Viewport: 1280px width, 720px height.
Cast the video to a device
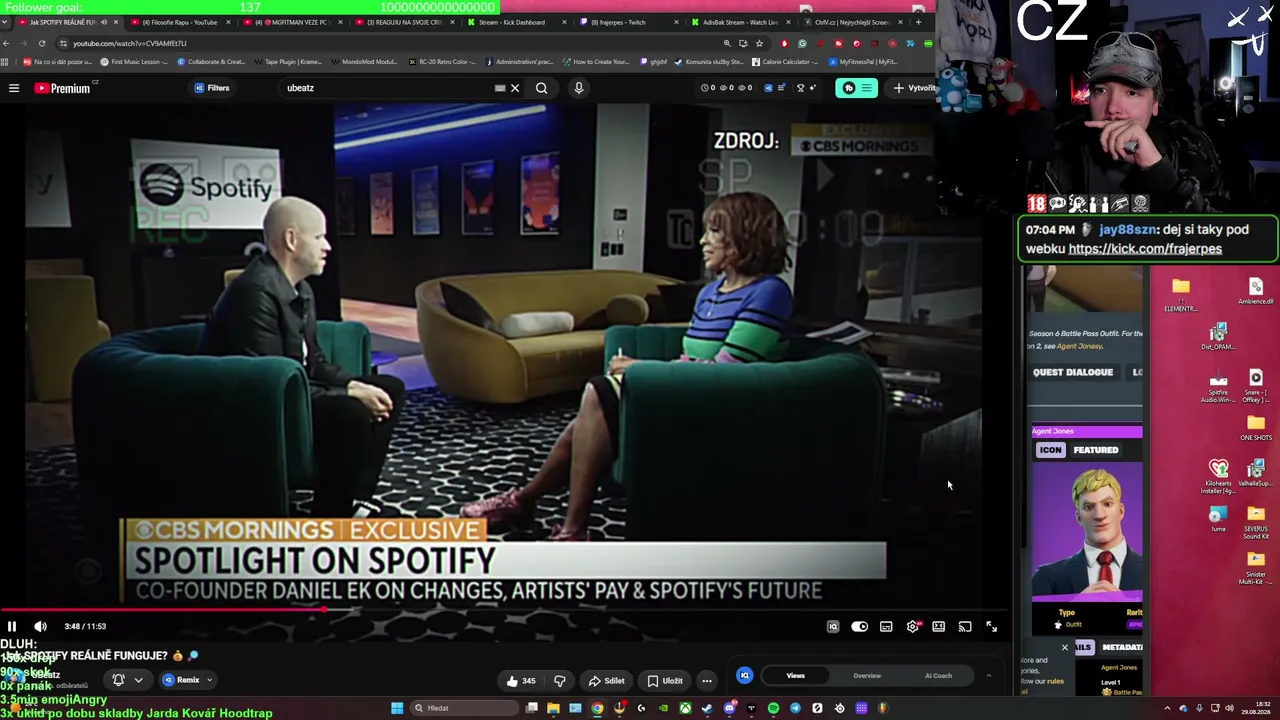coord(965,627)
